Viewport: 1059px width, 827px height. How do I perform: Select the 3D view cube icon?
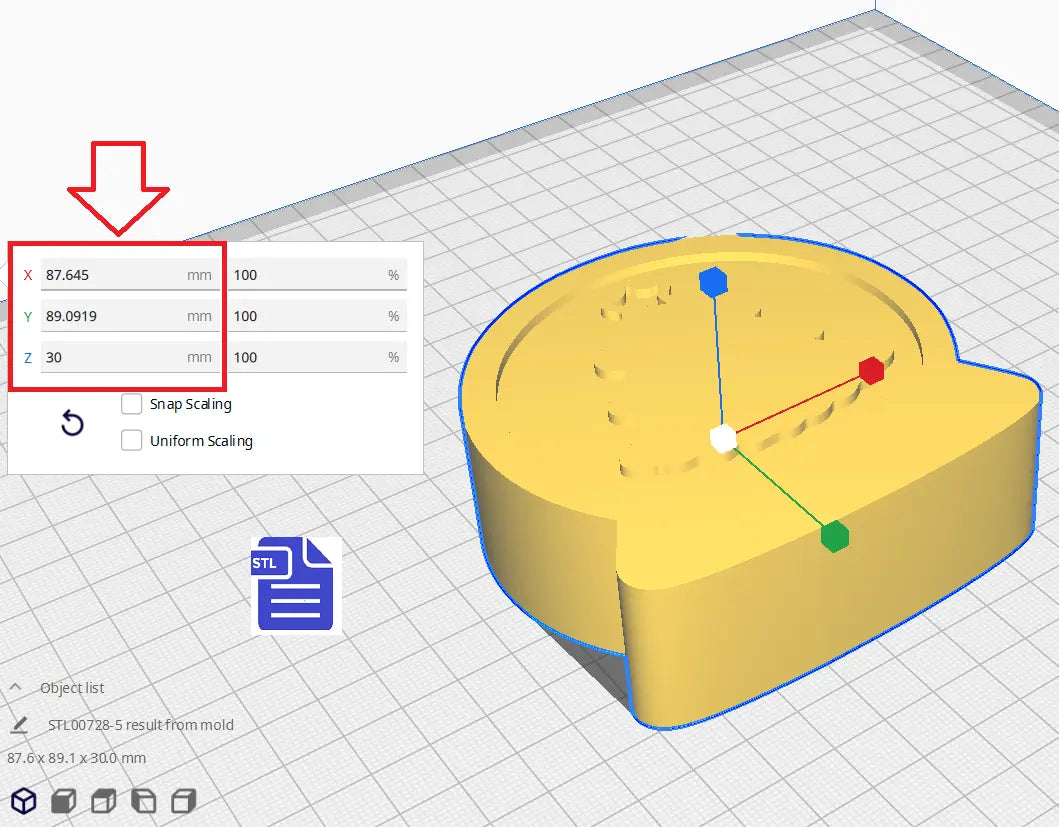(x=24, y=800)
